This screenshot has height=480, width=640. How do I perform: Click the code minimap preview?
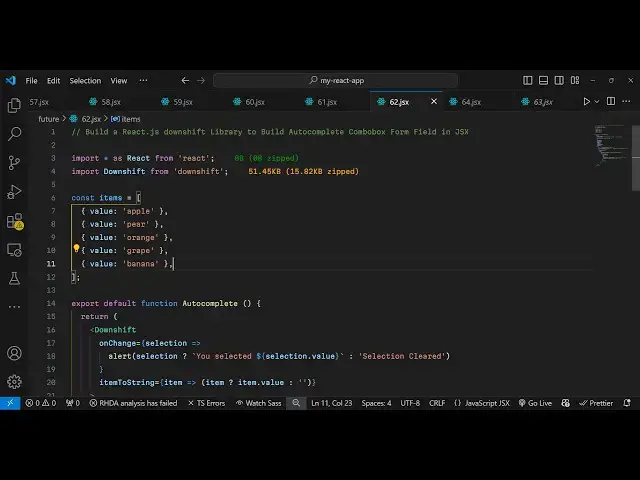[611, 145]
